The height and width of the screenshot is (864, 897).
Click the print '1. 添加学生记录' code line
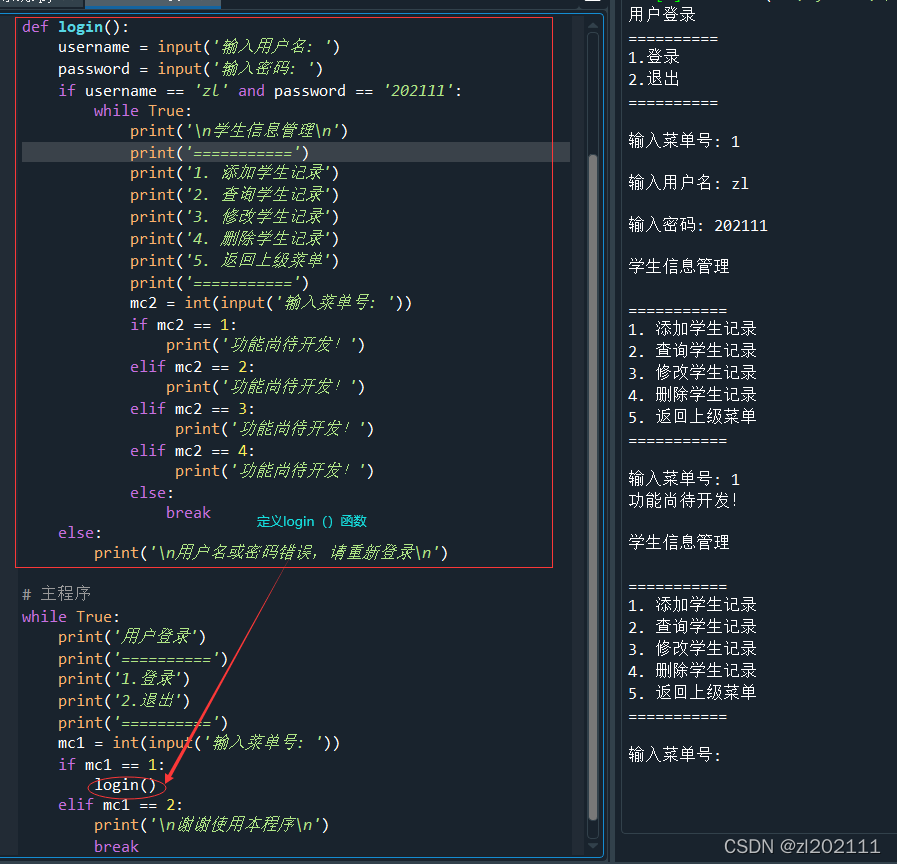[x=234, y=173]
